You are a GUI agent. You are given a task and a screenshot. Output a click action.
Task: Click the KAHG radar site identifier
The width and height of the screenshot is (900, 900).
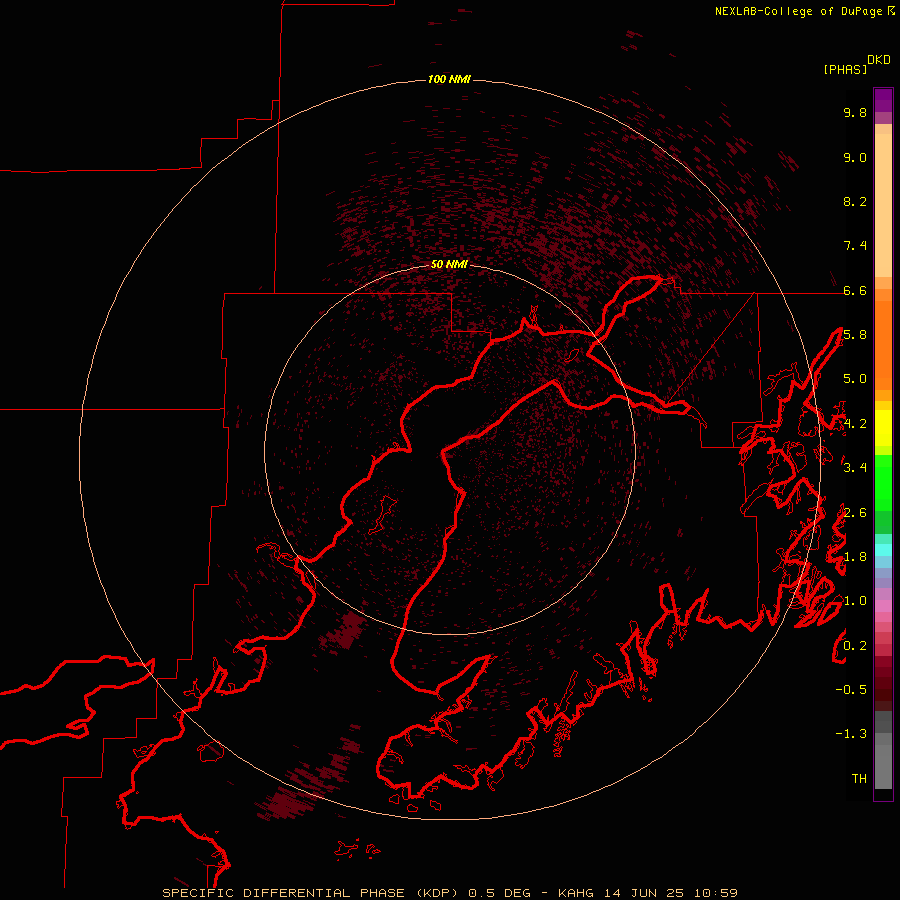576,893
